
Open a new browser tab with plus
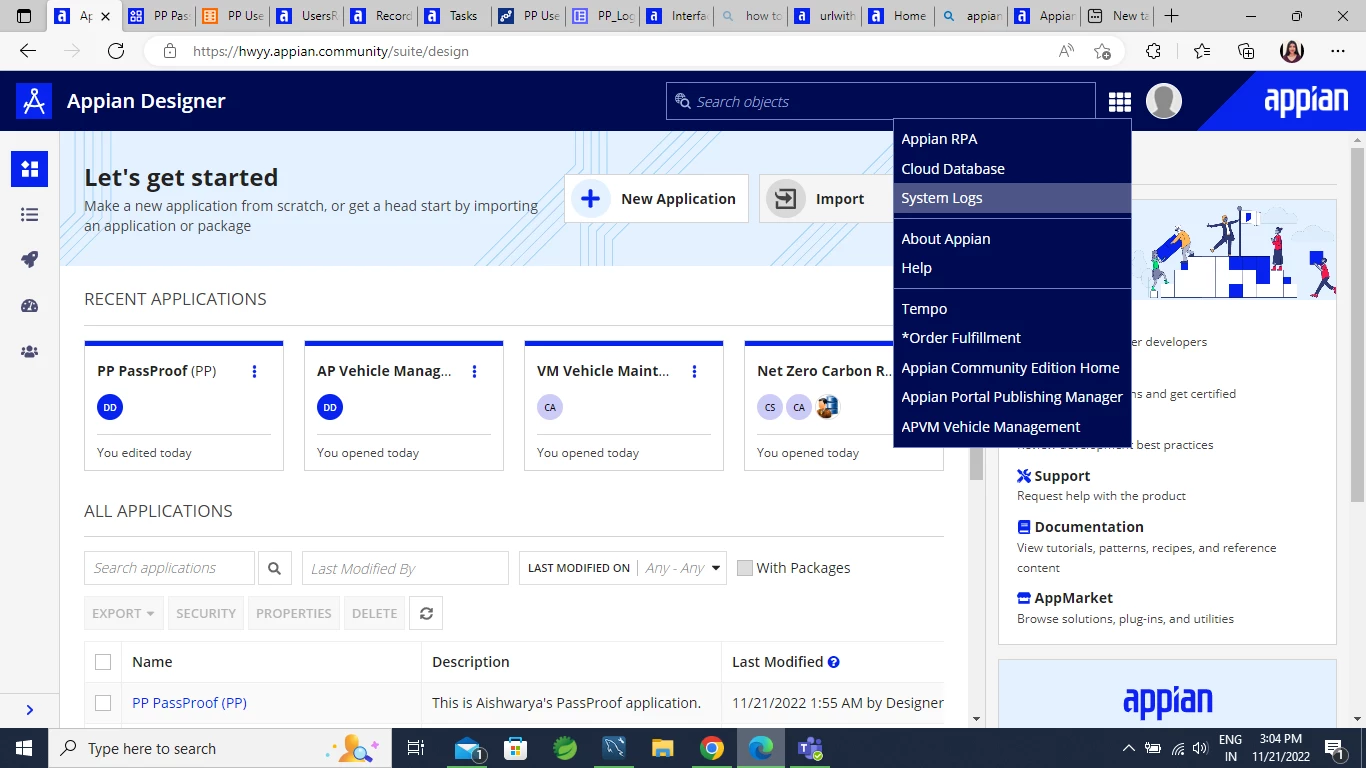(x=1172, y=16)
